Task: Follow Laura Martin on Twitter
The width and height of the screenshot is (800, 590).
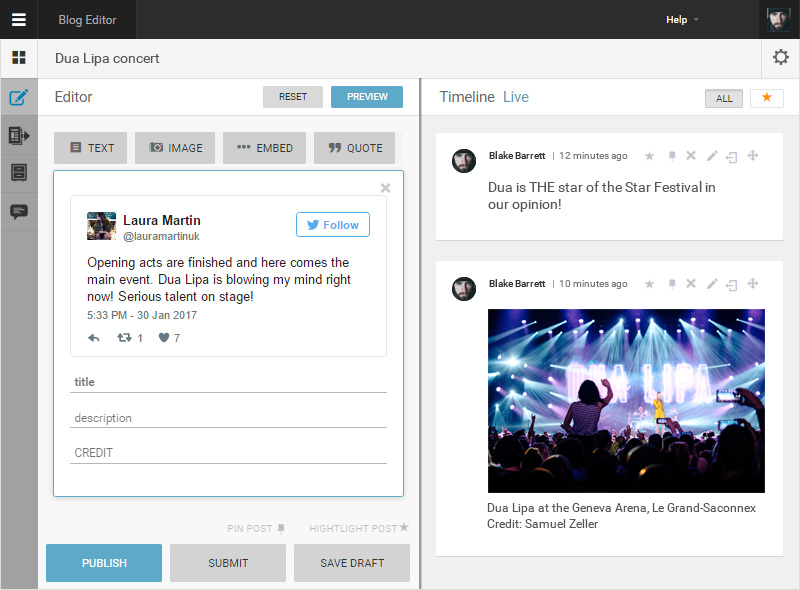Action: 332,224
